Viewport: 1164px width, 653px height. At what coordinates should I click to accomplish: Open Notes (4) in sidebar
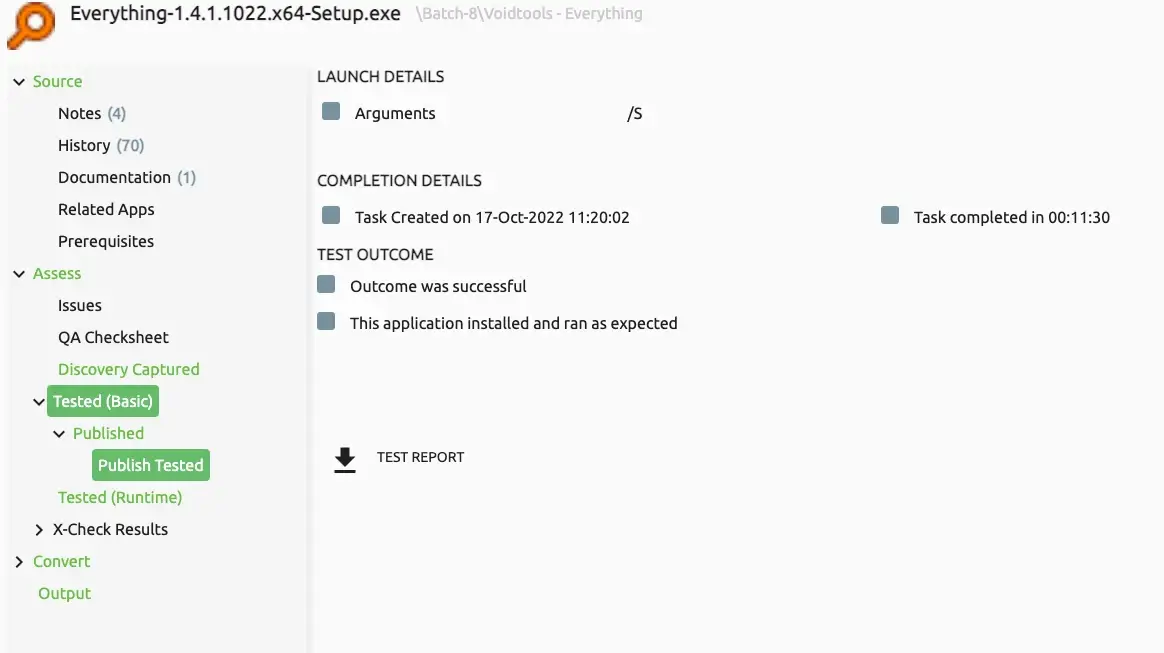click(x=92, y=114)
